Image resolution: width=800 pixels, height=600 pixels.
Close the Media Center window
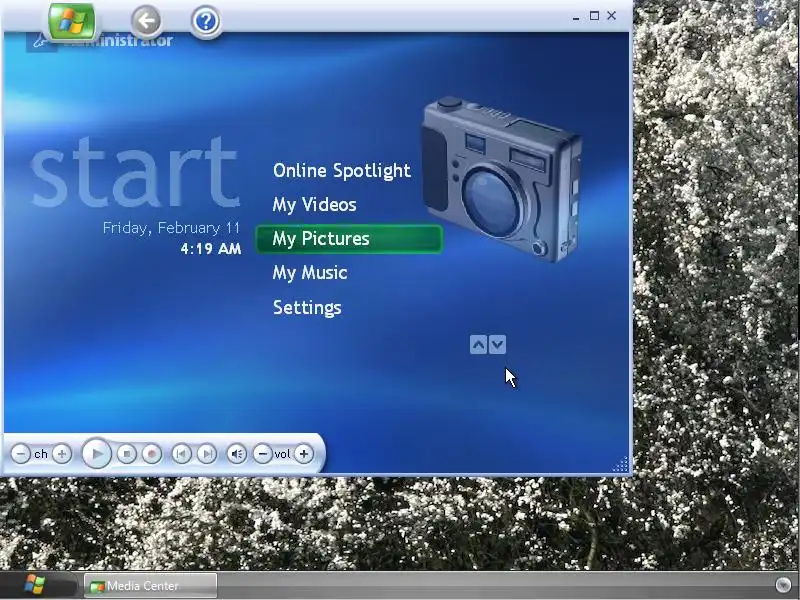pos(611,16)
